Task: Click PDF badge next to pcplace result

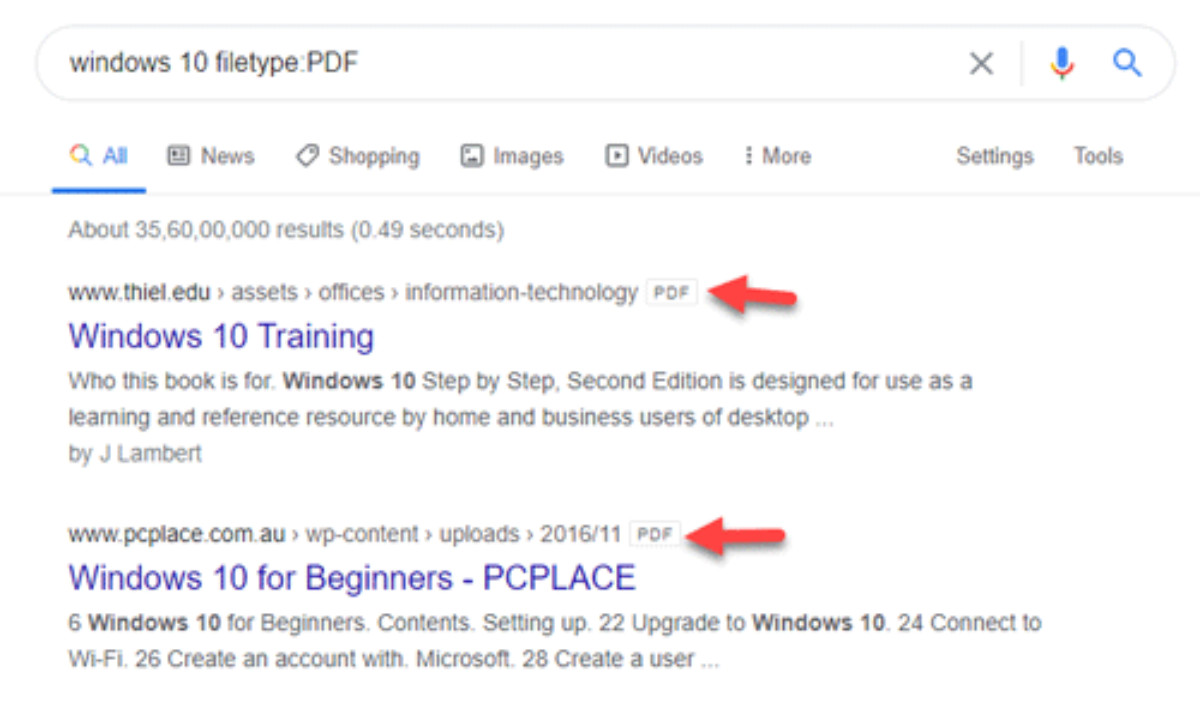Action: click(655, 534)
